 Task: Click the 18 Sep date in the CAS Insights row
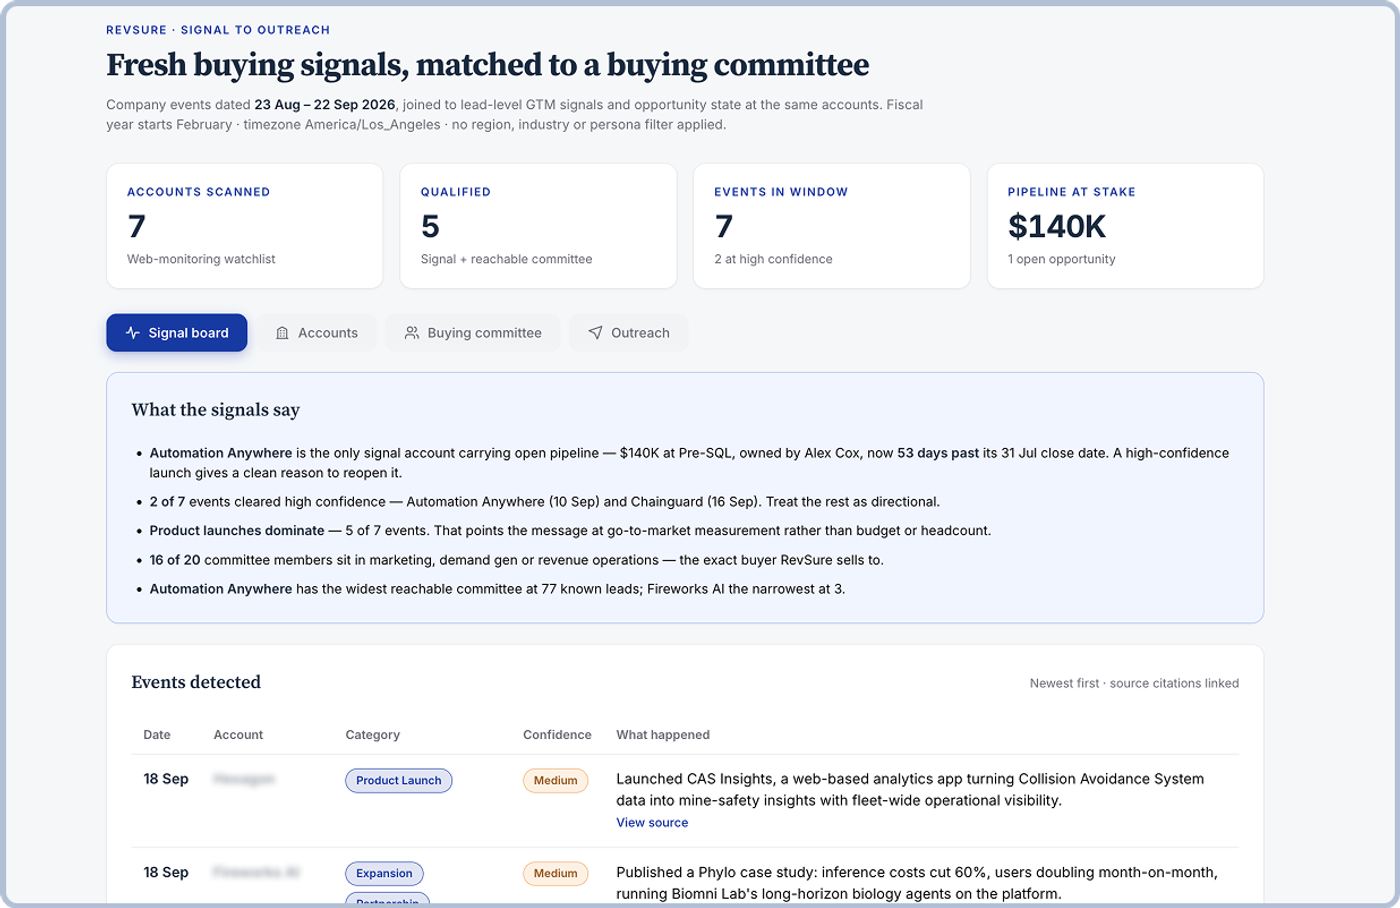coord(166,779)
